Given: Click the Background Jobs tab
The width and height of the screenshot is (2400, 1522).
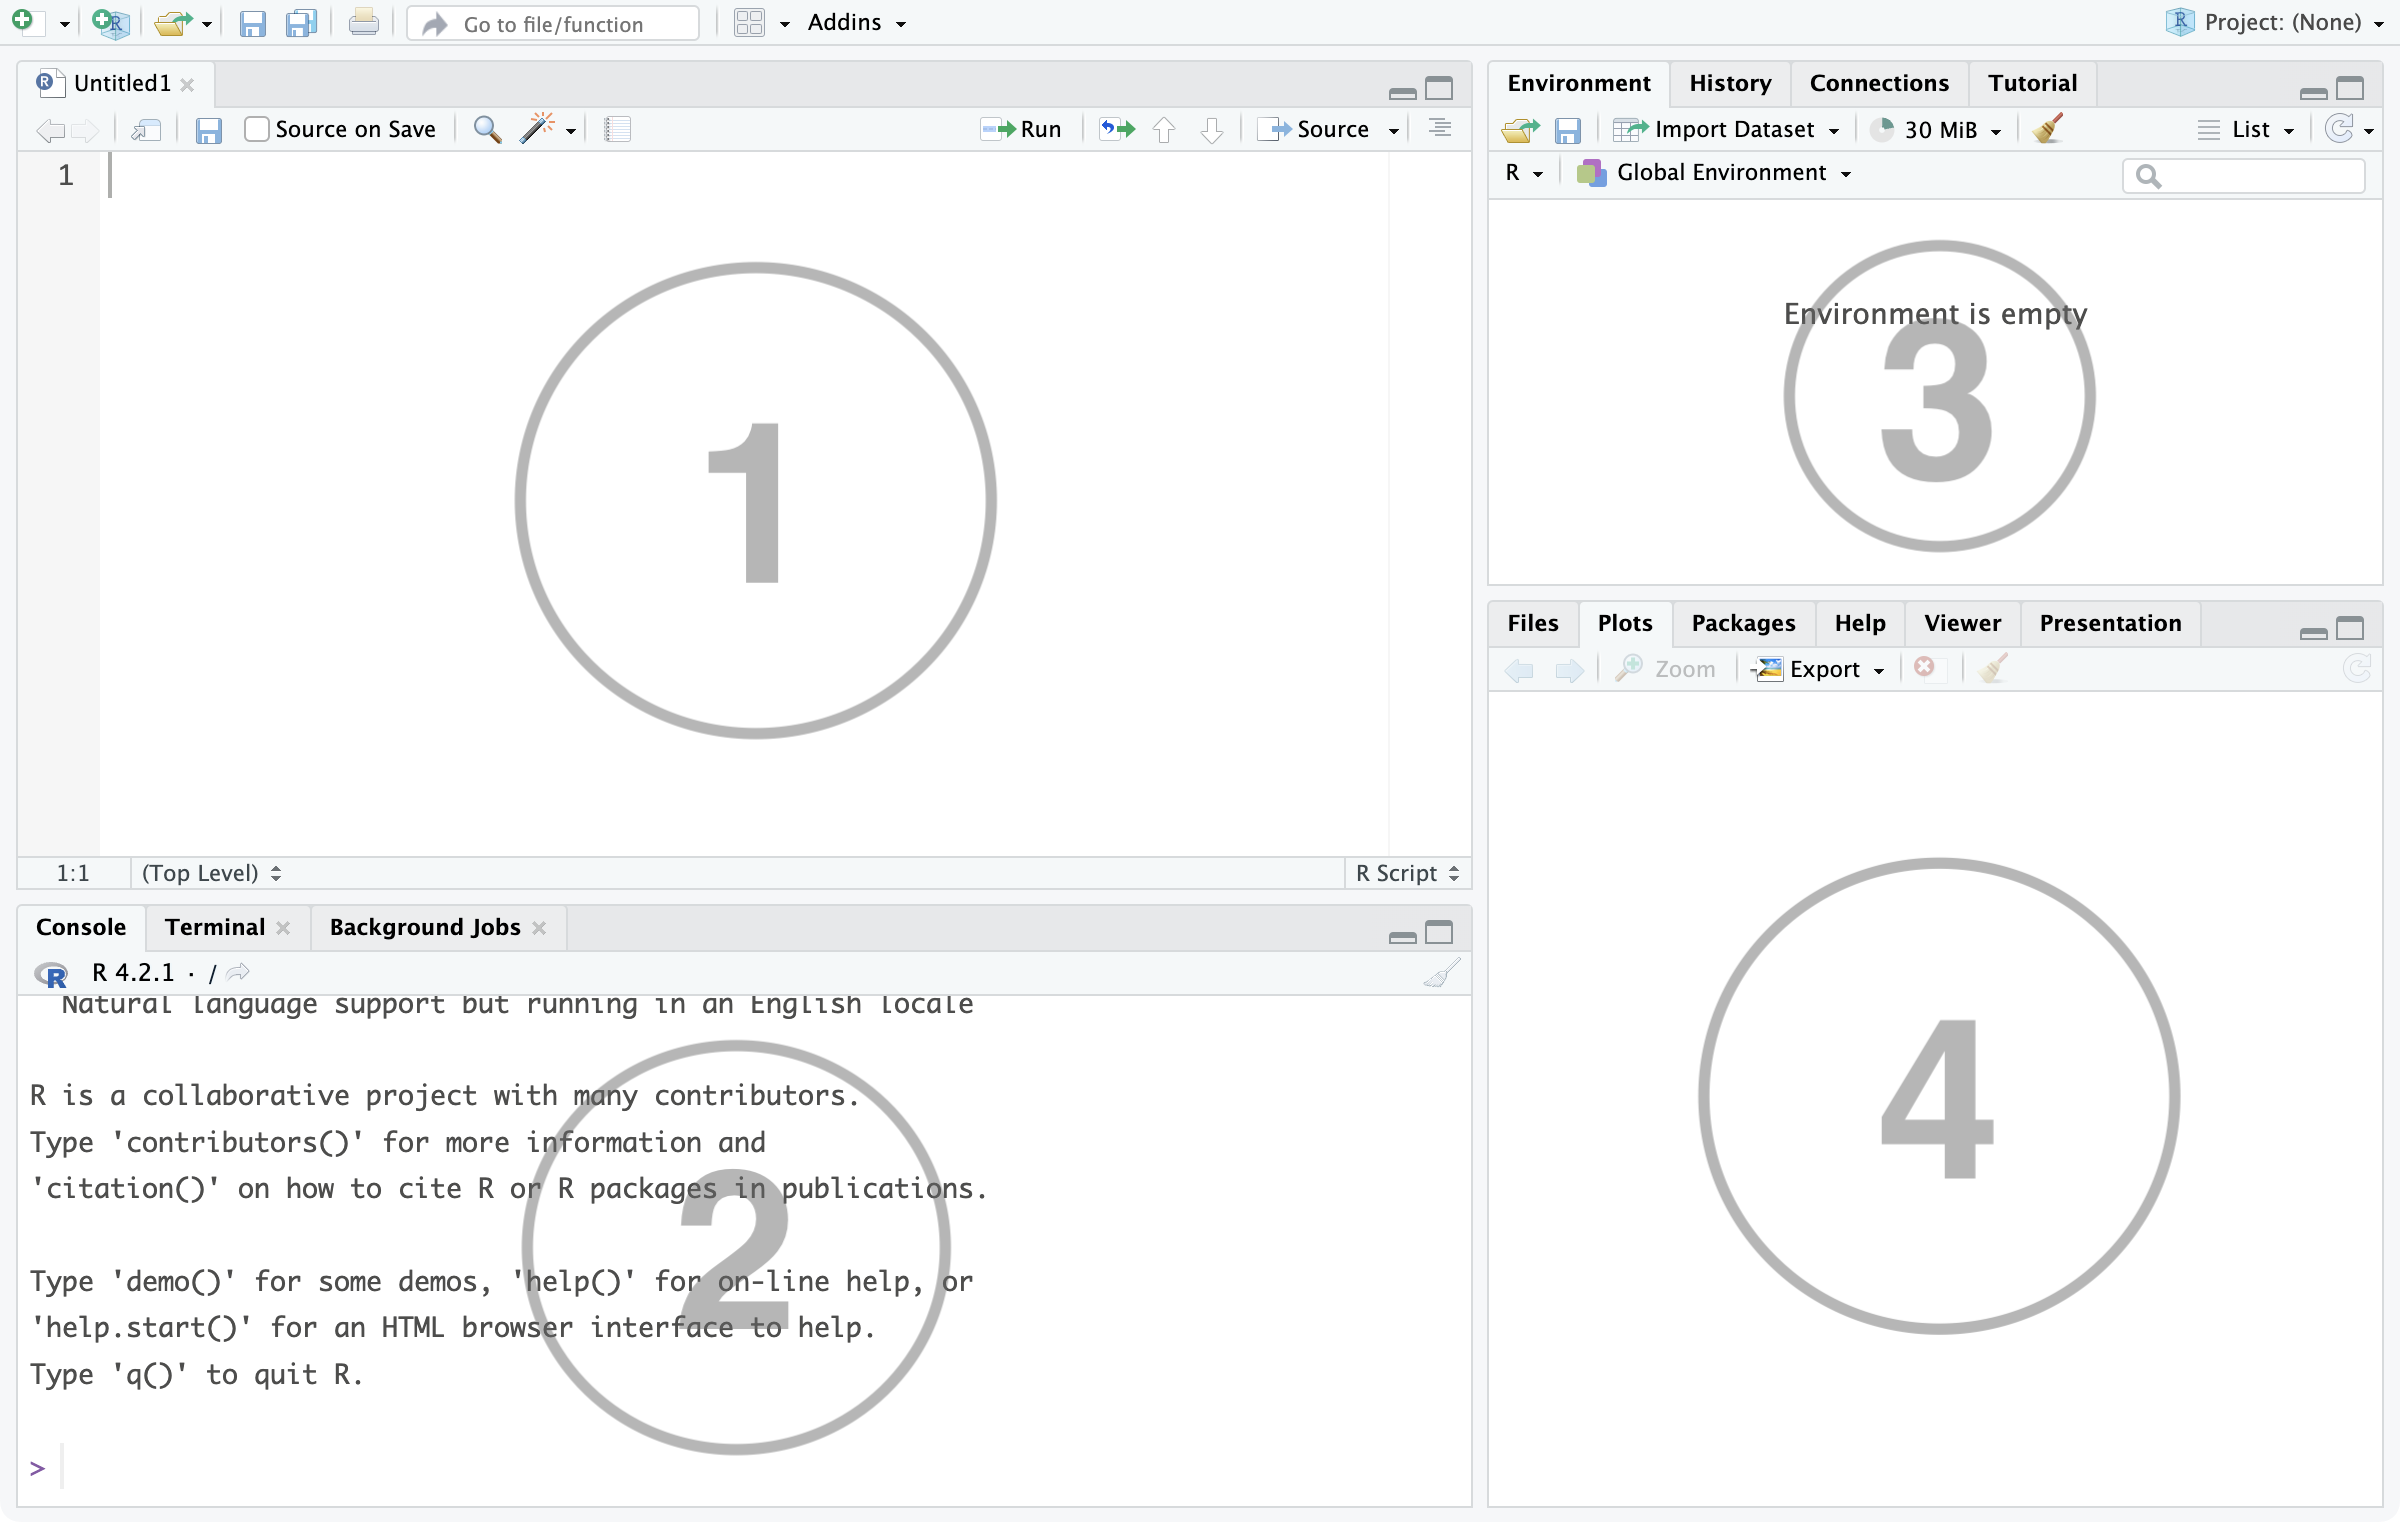Looking at the screenshot, I should [427, 927].
